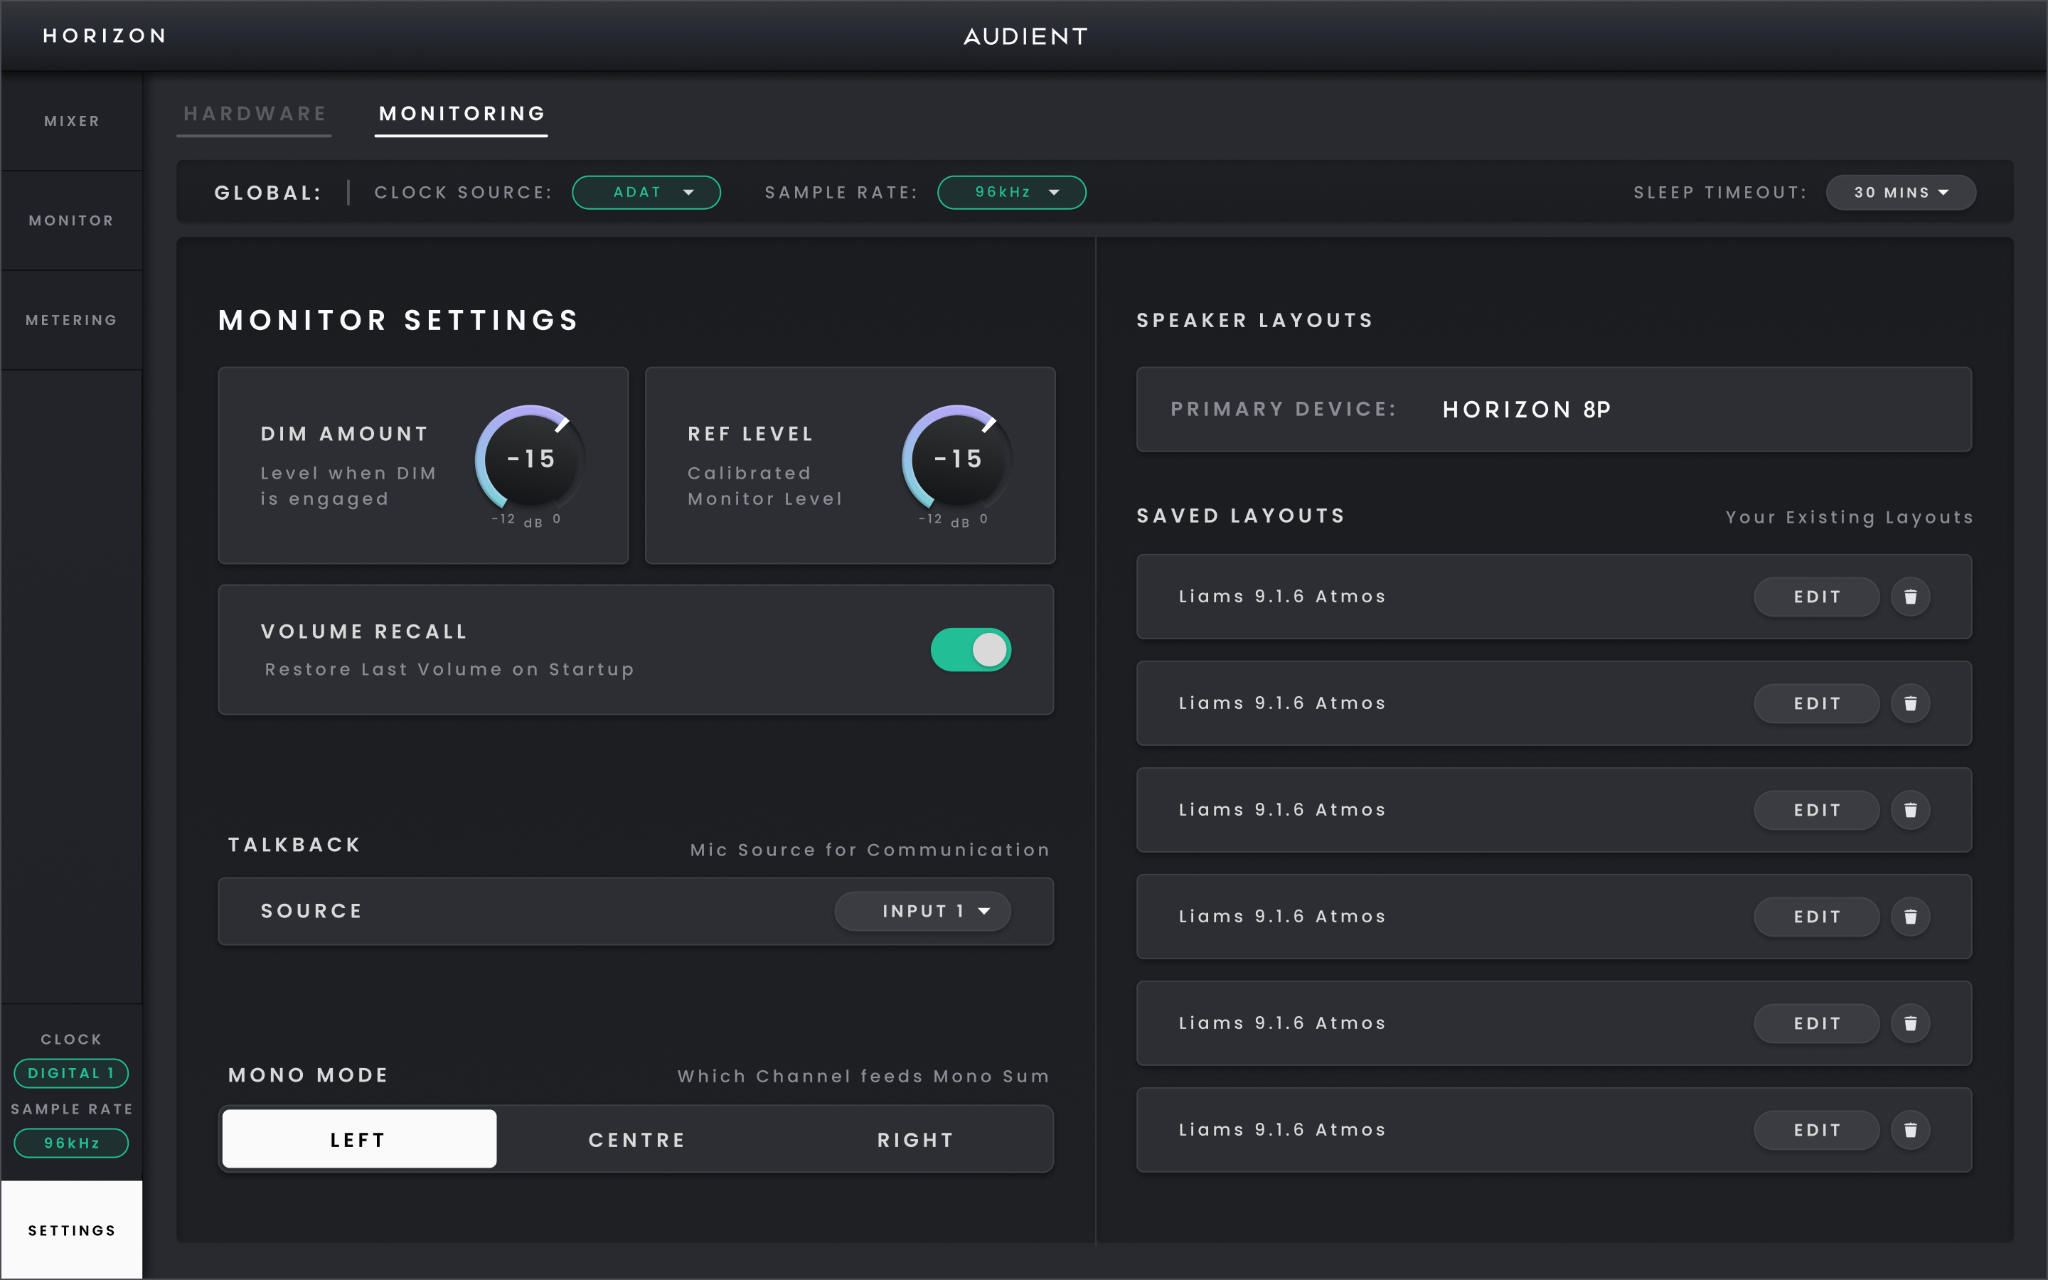Click the SAVED LAYOUTS heading
This screenshot has width=2048, height=1280.
(x=1240, y=516)
